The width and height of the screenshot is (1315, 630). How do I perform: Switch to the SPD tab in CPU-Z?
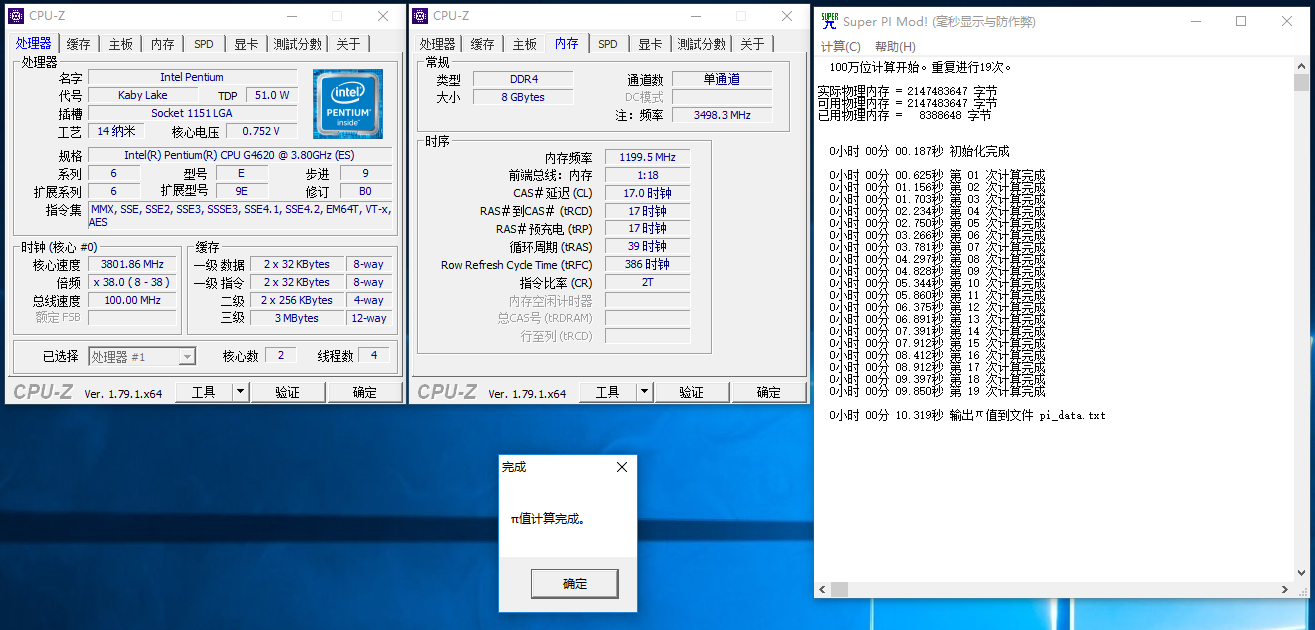tap(203, 43)
